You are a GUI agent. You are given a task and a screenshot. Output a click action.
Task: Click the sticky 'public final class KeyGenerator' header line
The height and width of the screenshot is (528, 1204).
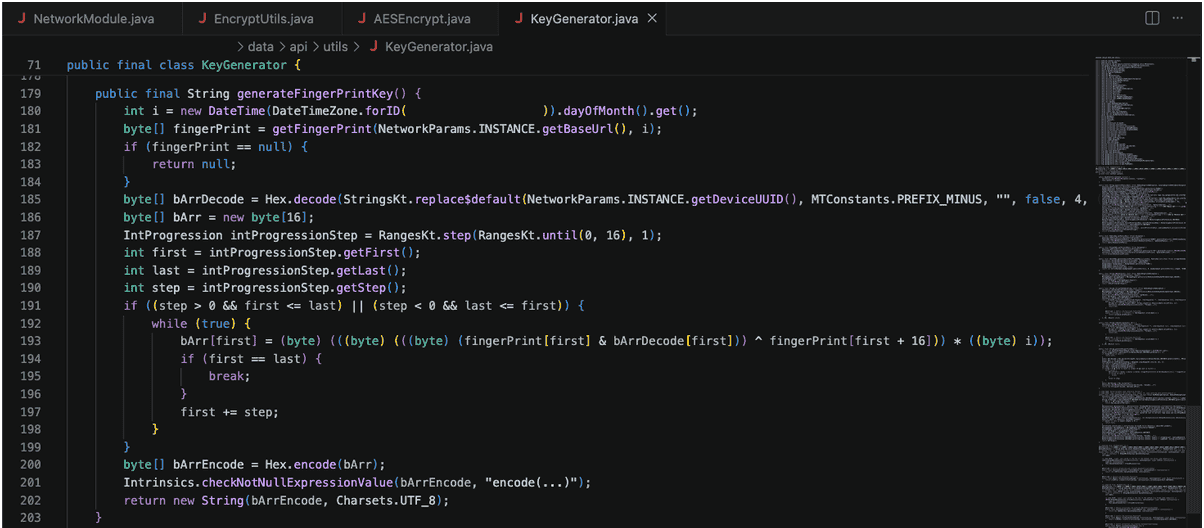pos(183,65)
